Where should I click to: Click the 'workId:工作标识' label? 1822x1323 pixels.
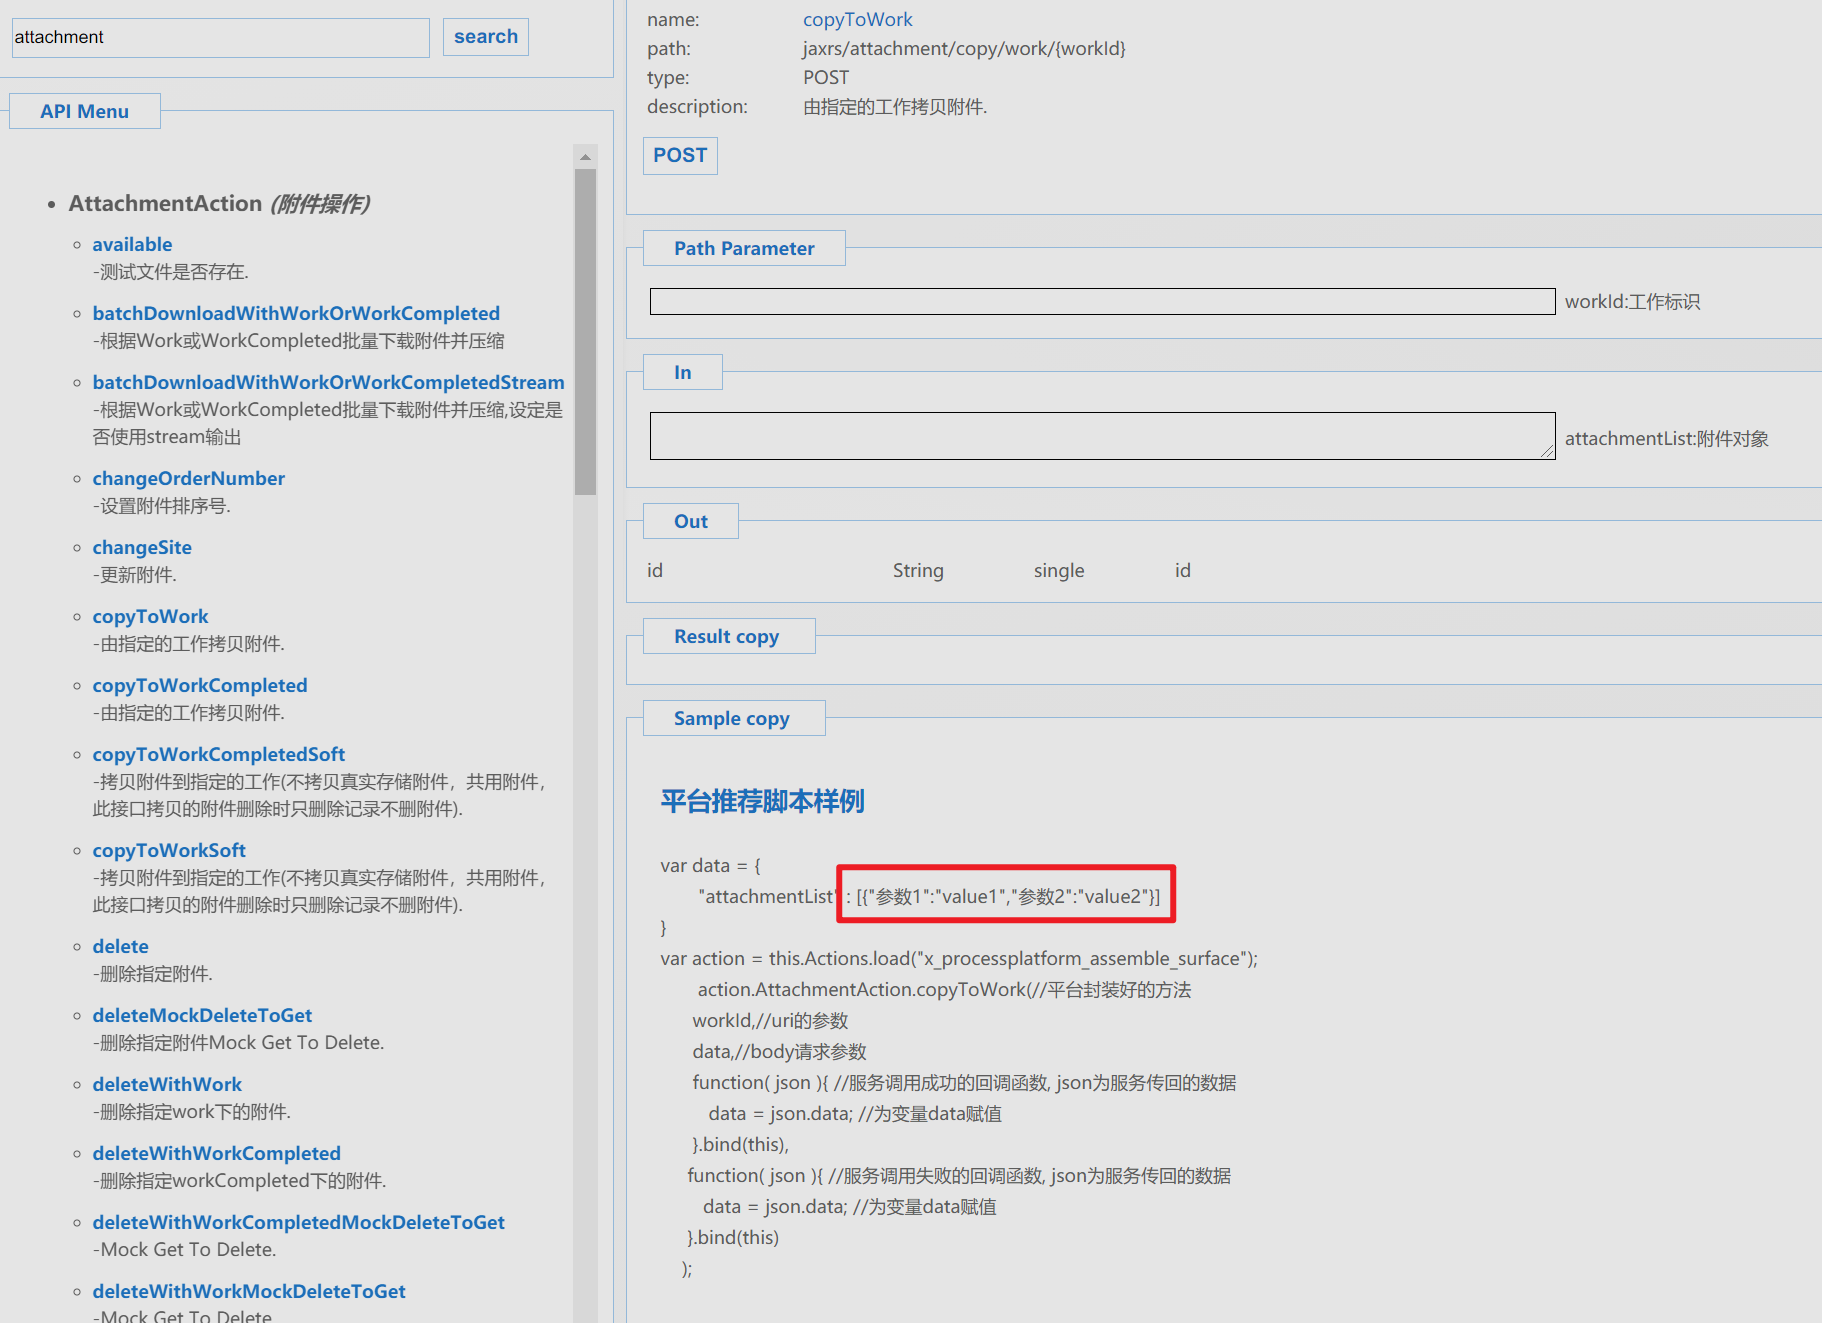(1632, 301)
